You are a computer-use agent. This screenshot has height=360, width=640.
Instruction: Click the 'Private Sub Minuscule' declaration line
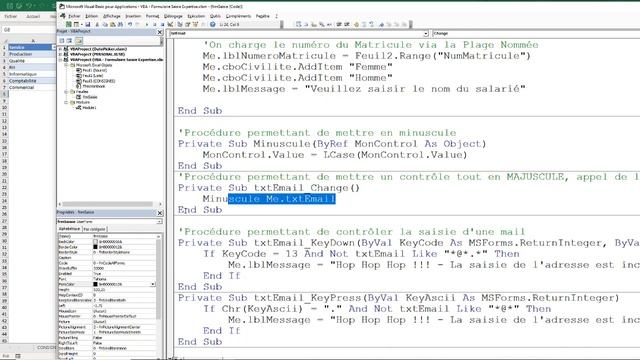click(x=332, y=144)
